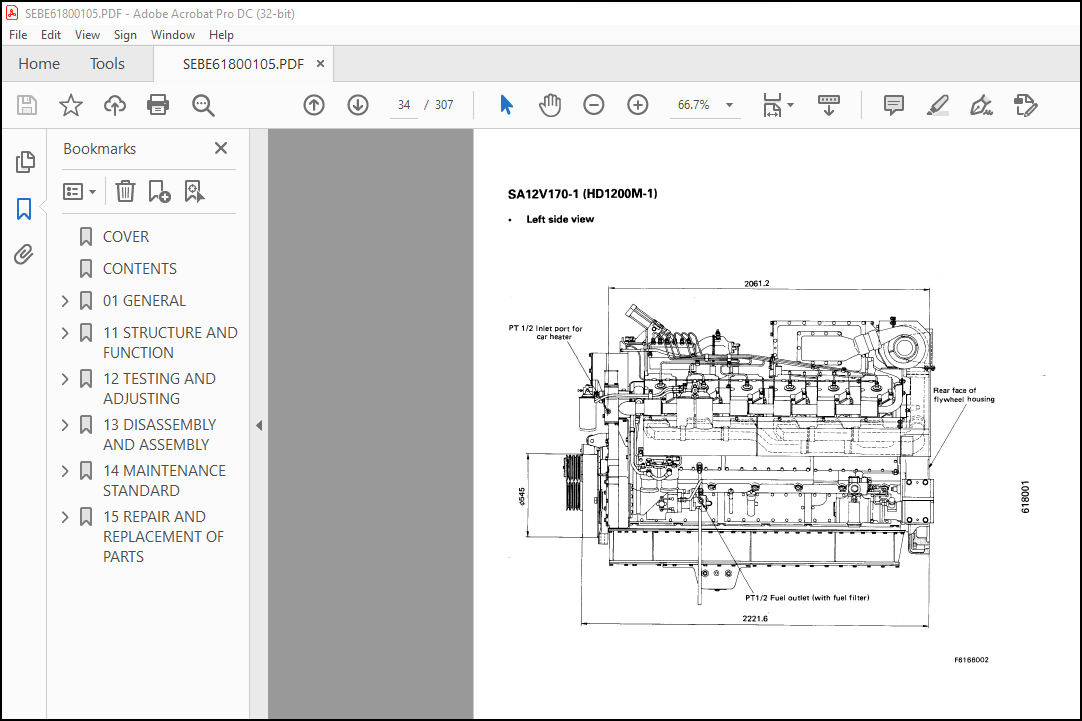Click the SA12V170-1 (HD1200M-1) heading text
The image size is (1082, 721).
(x=582, y=194)
